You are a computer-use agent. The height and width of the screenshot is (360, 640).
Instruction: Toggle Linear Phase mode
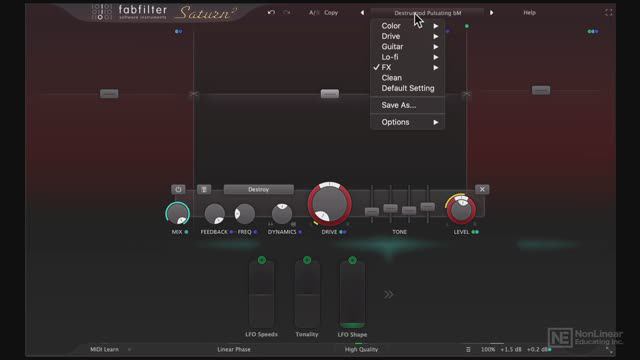point(234,349)
